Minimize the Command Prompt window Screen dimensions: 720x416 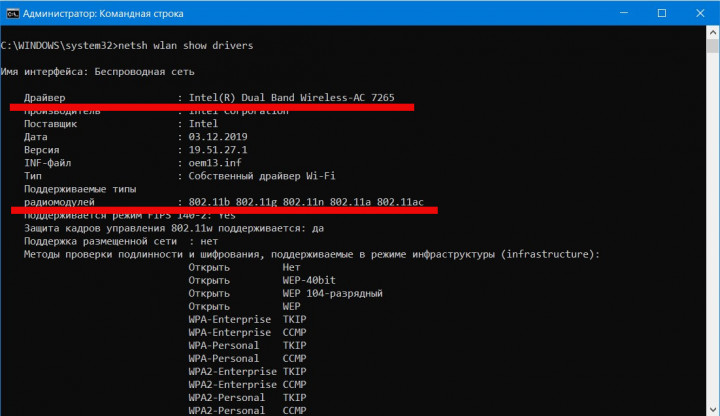coord(624,13)
